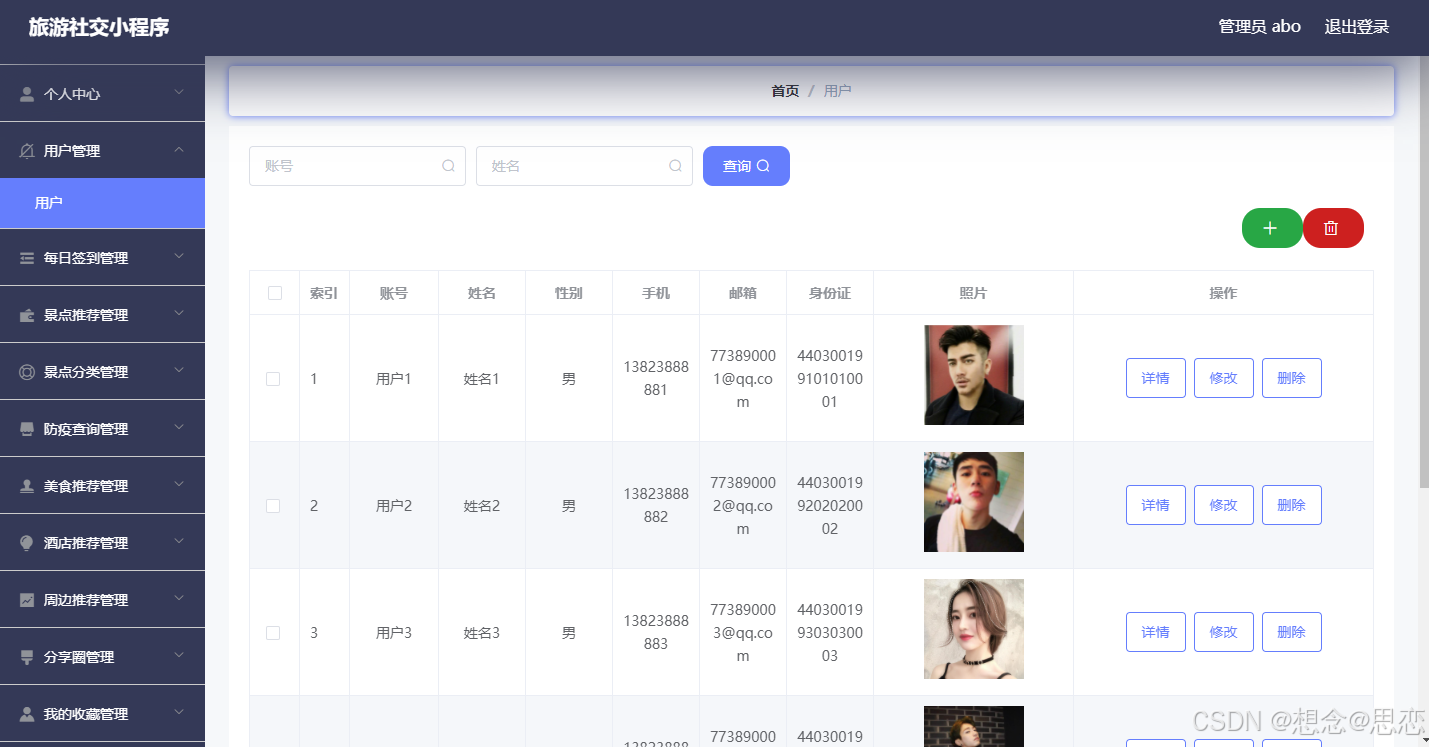Click the person icon beside 我的收藏管理
This screenshot has height=747, width=1429.
tap(27, 714)
